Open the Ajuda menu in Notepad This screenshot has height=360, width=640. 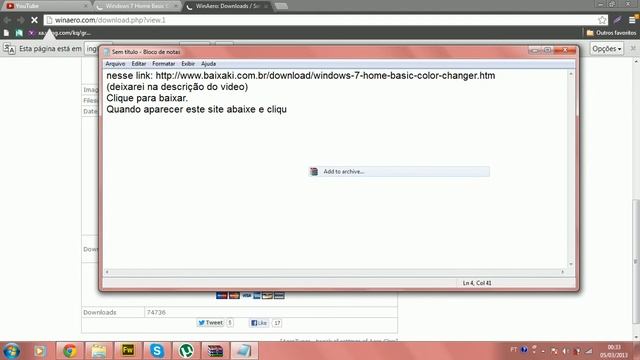(x=208, y=64)
